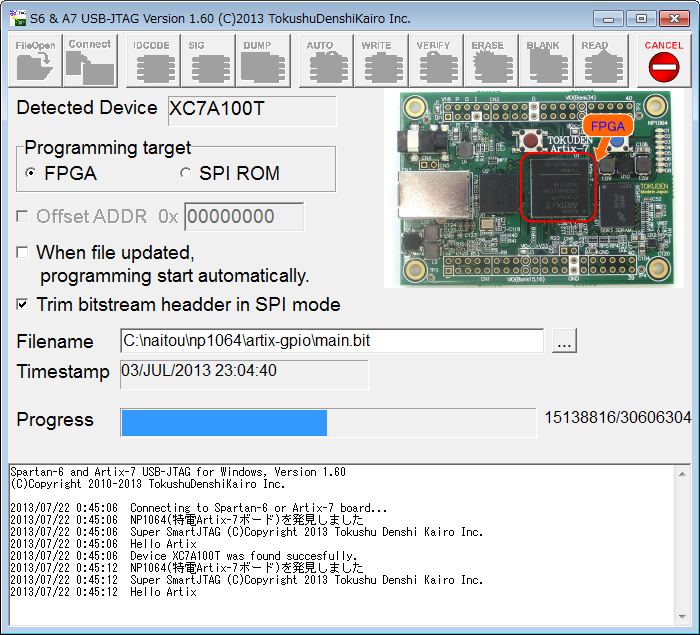Viewport: 700px width, 635px height.
Task: Click the IDCODE chip icon
Action: [x=152, y=61]
